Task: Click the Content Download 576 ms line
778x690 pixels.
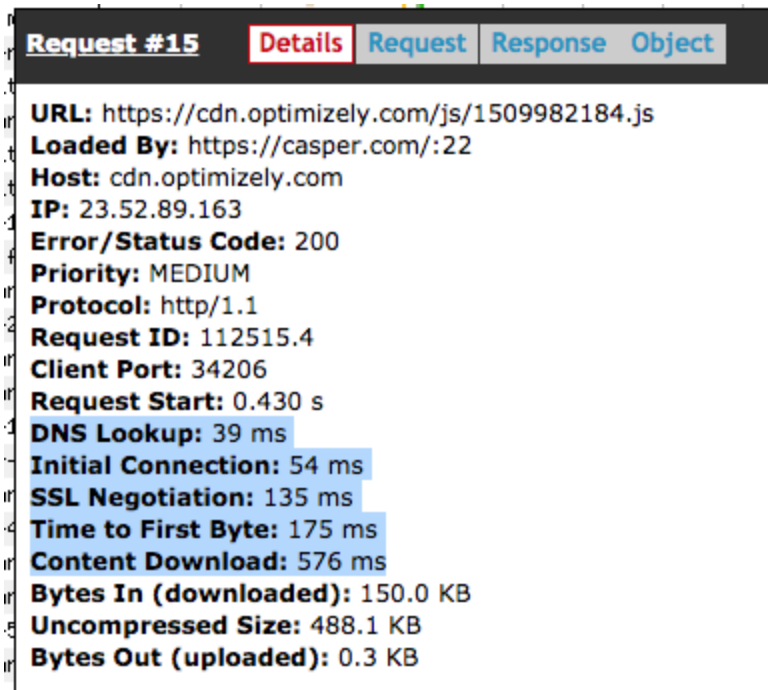Action: [x=208, y=562]
